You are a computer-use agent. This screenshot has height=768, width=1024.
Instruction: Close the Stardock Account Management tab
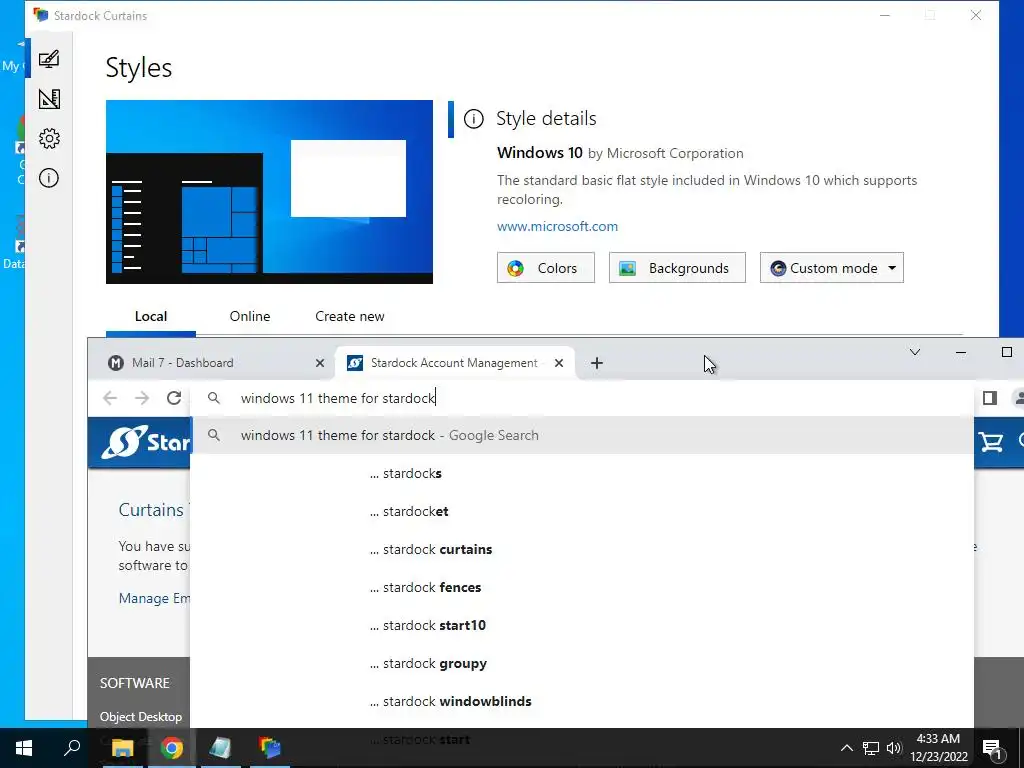(559, 363)
